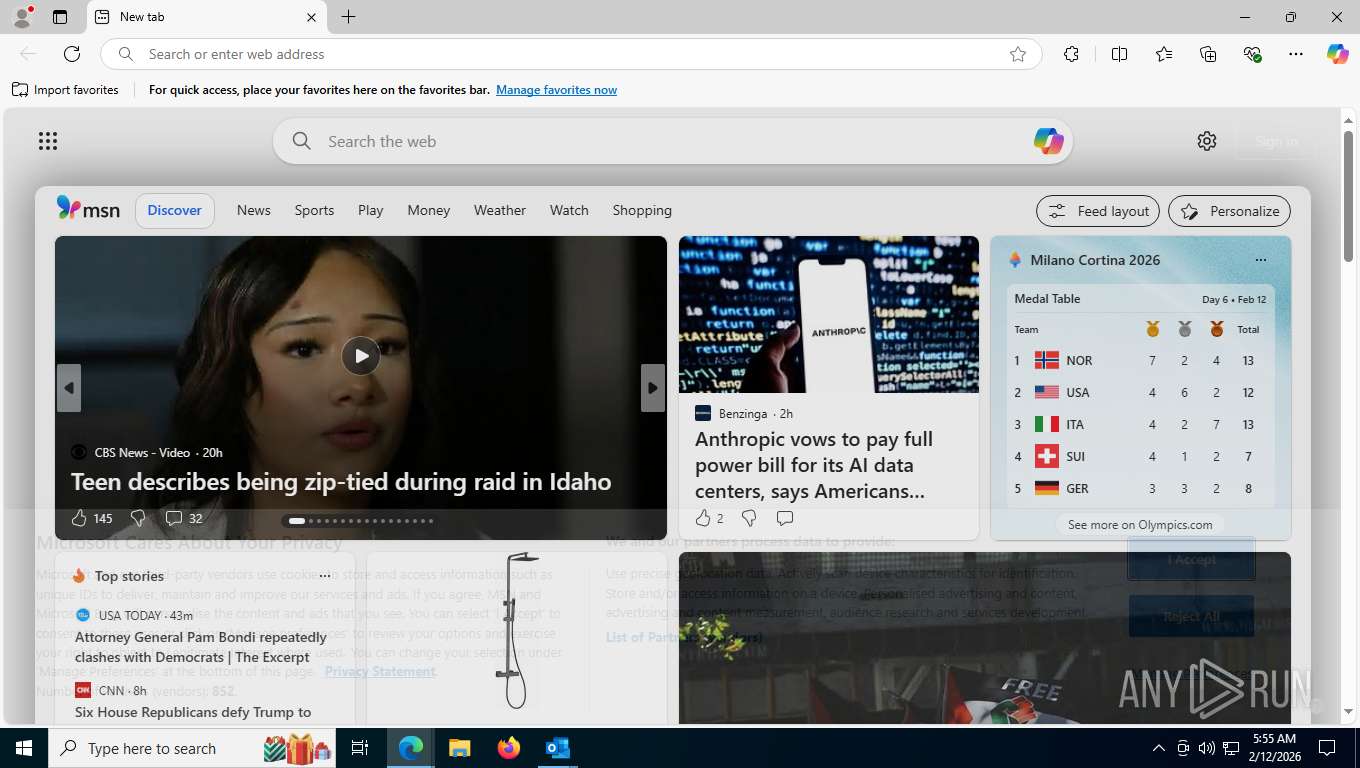Click the Personalize button
This screenshot has height=768, width=1360.
coord(1230,211)
